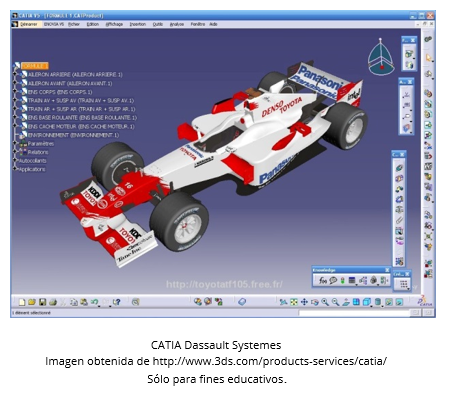This screenshot has width=449, height=393.
Task: Expand the ENS CORPS tree node
Action: pyautogui.click(x=15, y=92)
